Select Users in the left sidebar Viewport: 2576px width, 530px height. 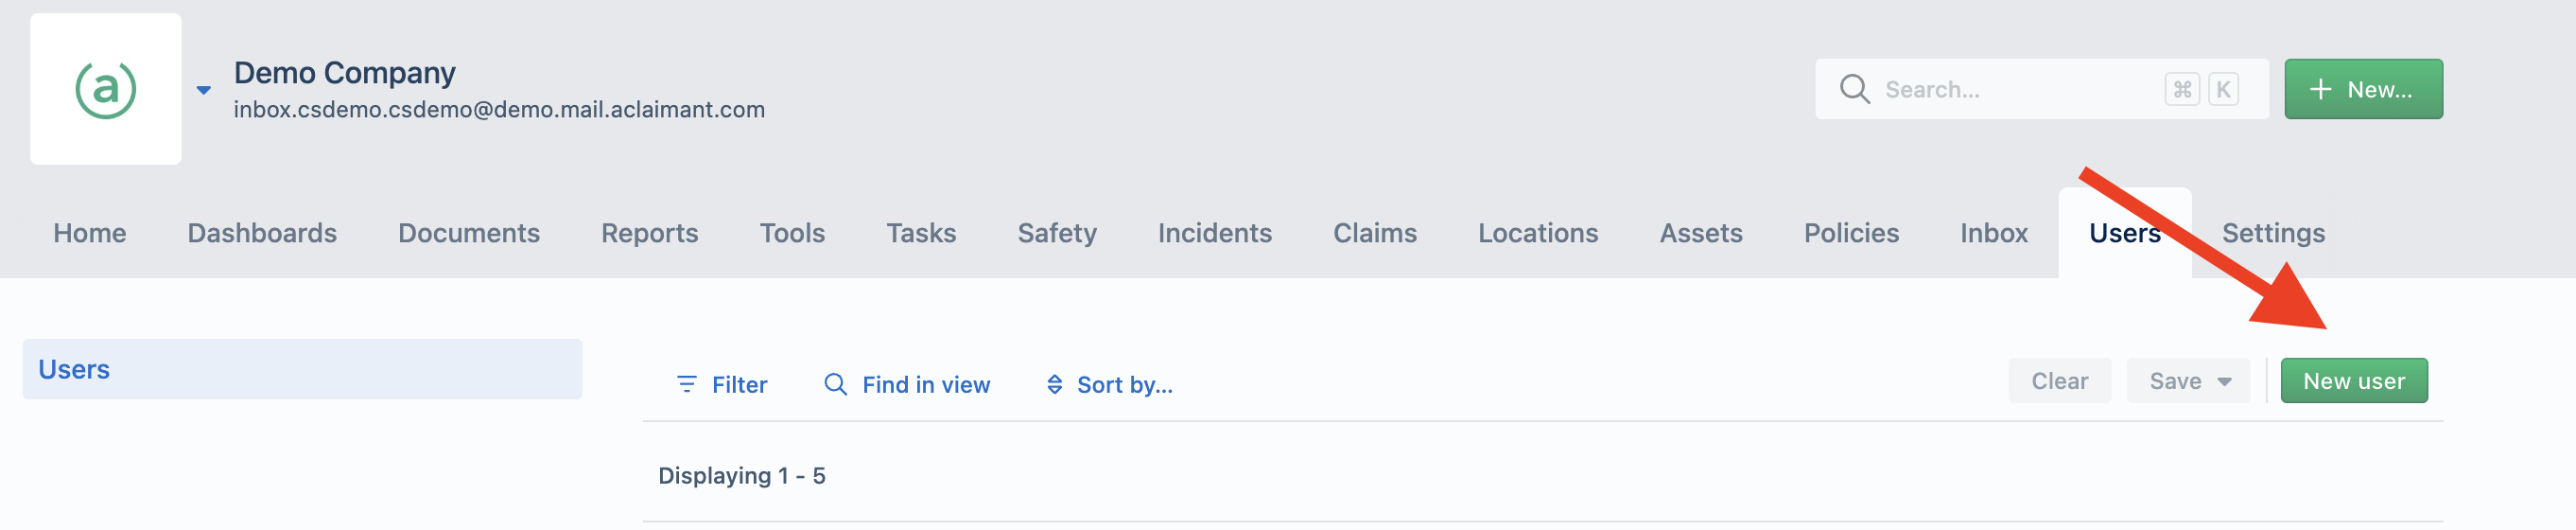coord(302,369)
